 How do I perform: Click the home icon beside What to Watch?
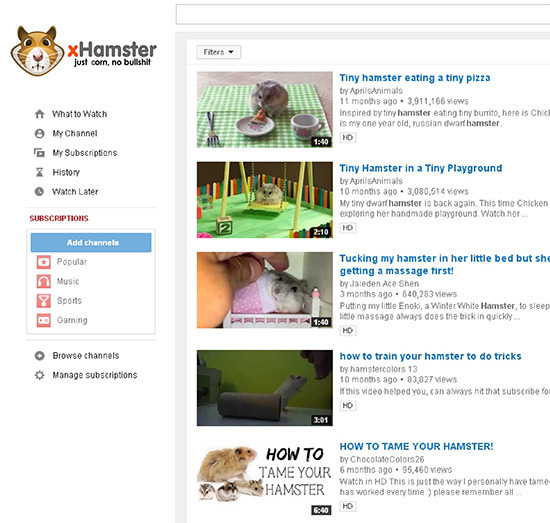tap(40, 114)
